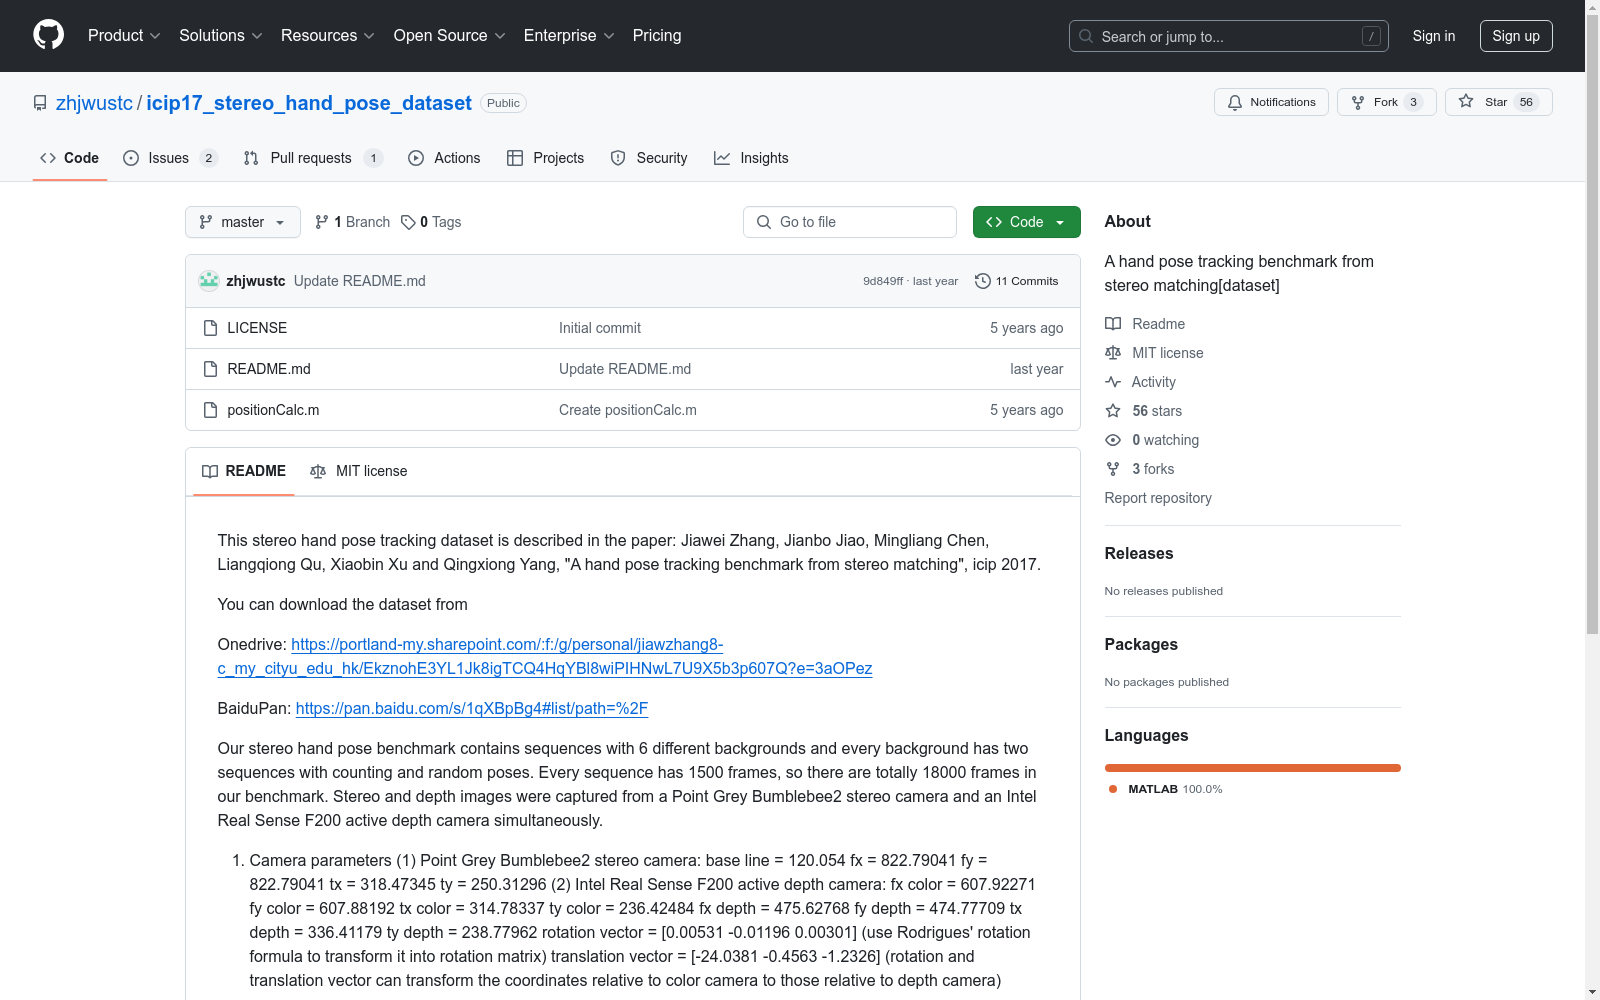The image size is (1600, 1000).
Task: Click the tag icon beside 0 Tags
Action: coord(408,222)
